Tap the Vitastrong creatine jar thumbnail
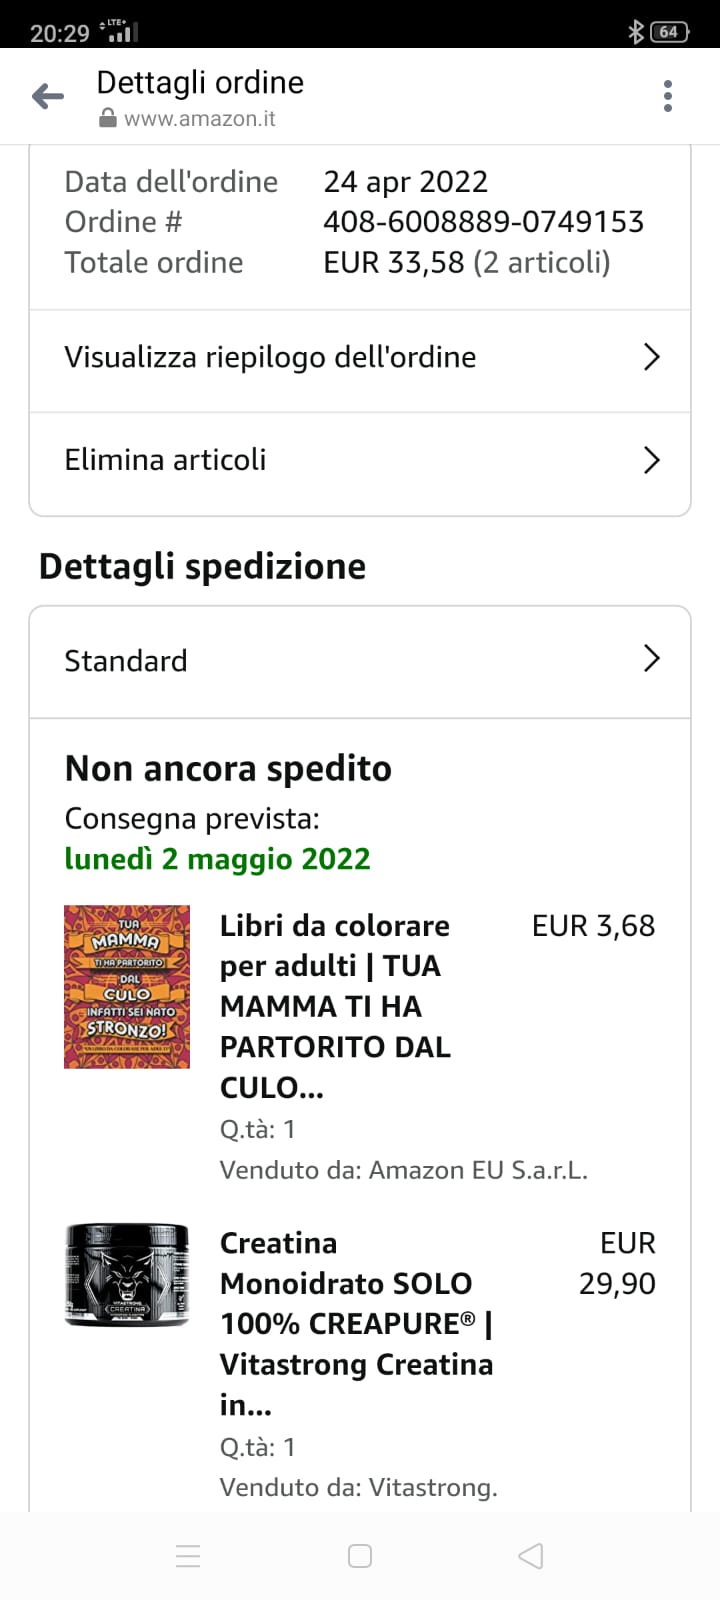 coord(127,1275)
